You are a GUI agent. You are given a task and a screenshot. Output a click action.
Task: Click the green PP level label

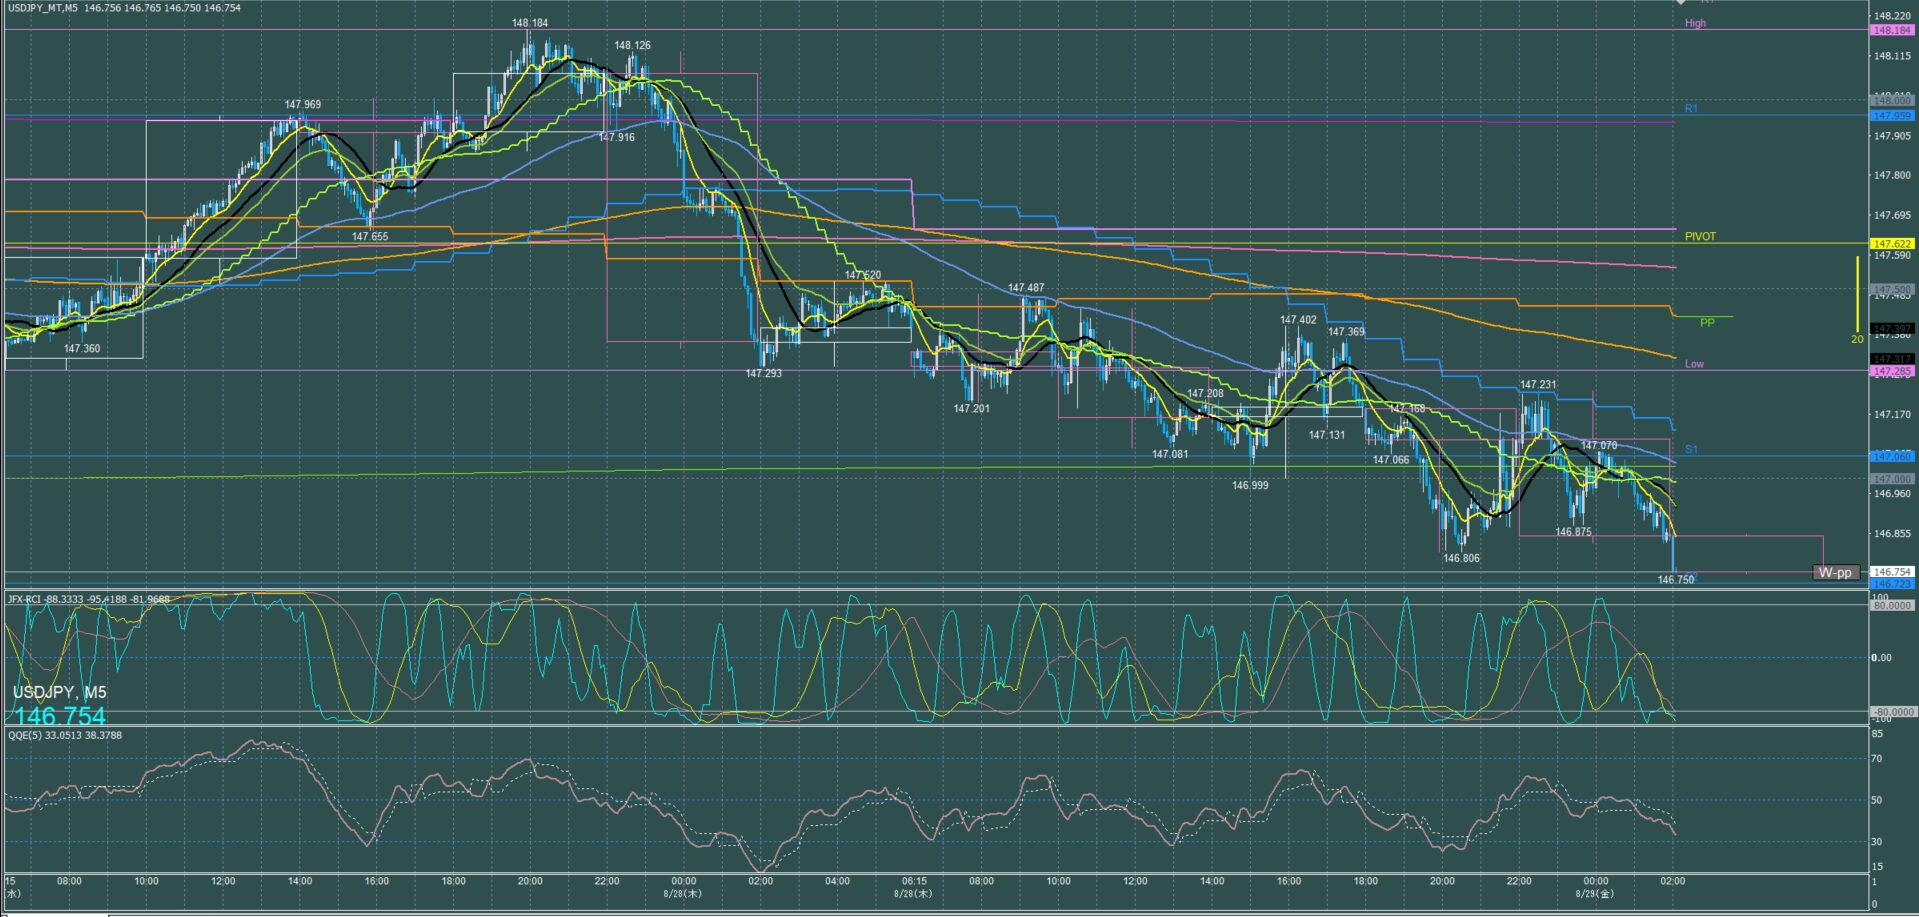pos(1707,323)
